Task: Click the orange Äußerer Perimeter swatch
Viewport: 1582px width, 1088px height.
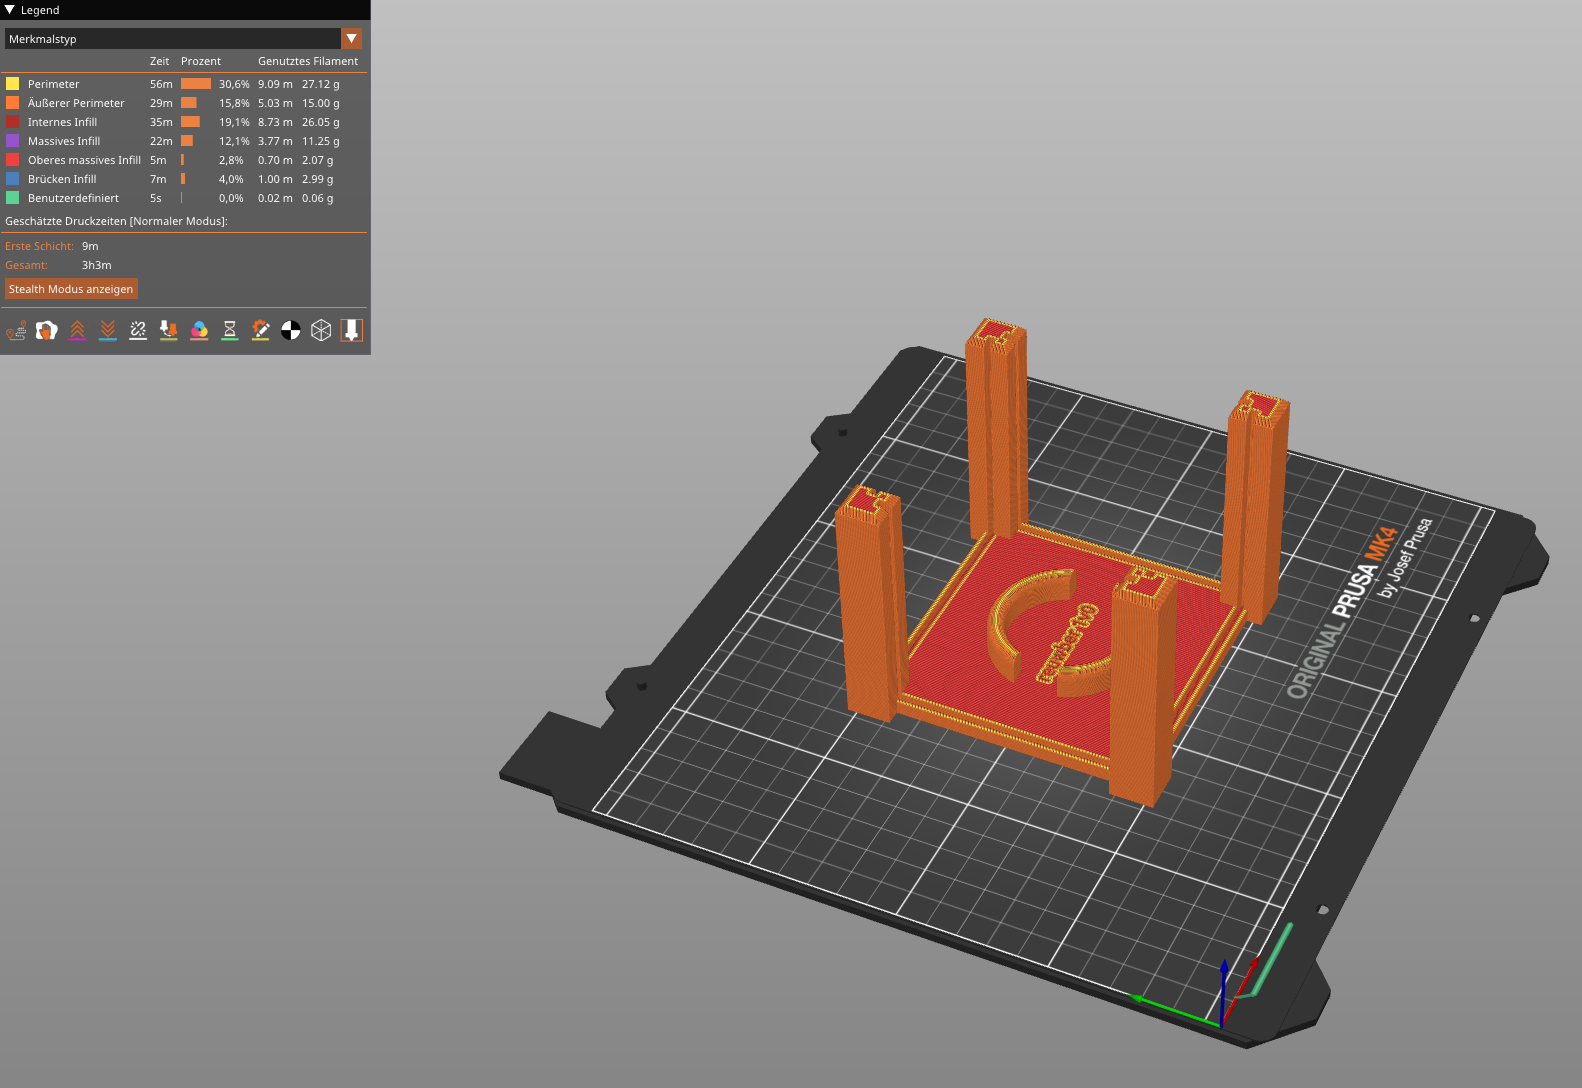Action: 13,103
